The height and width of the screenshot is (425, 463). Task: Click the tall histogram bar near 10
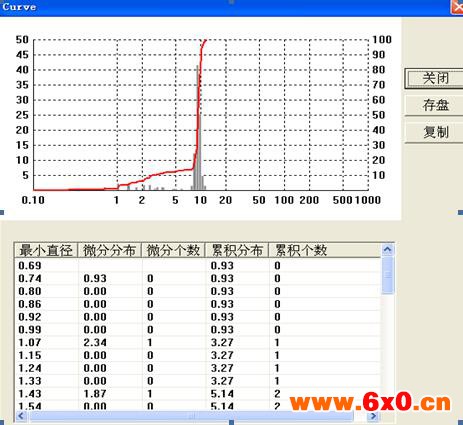coord(198,128)
